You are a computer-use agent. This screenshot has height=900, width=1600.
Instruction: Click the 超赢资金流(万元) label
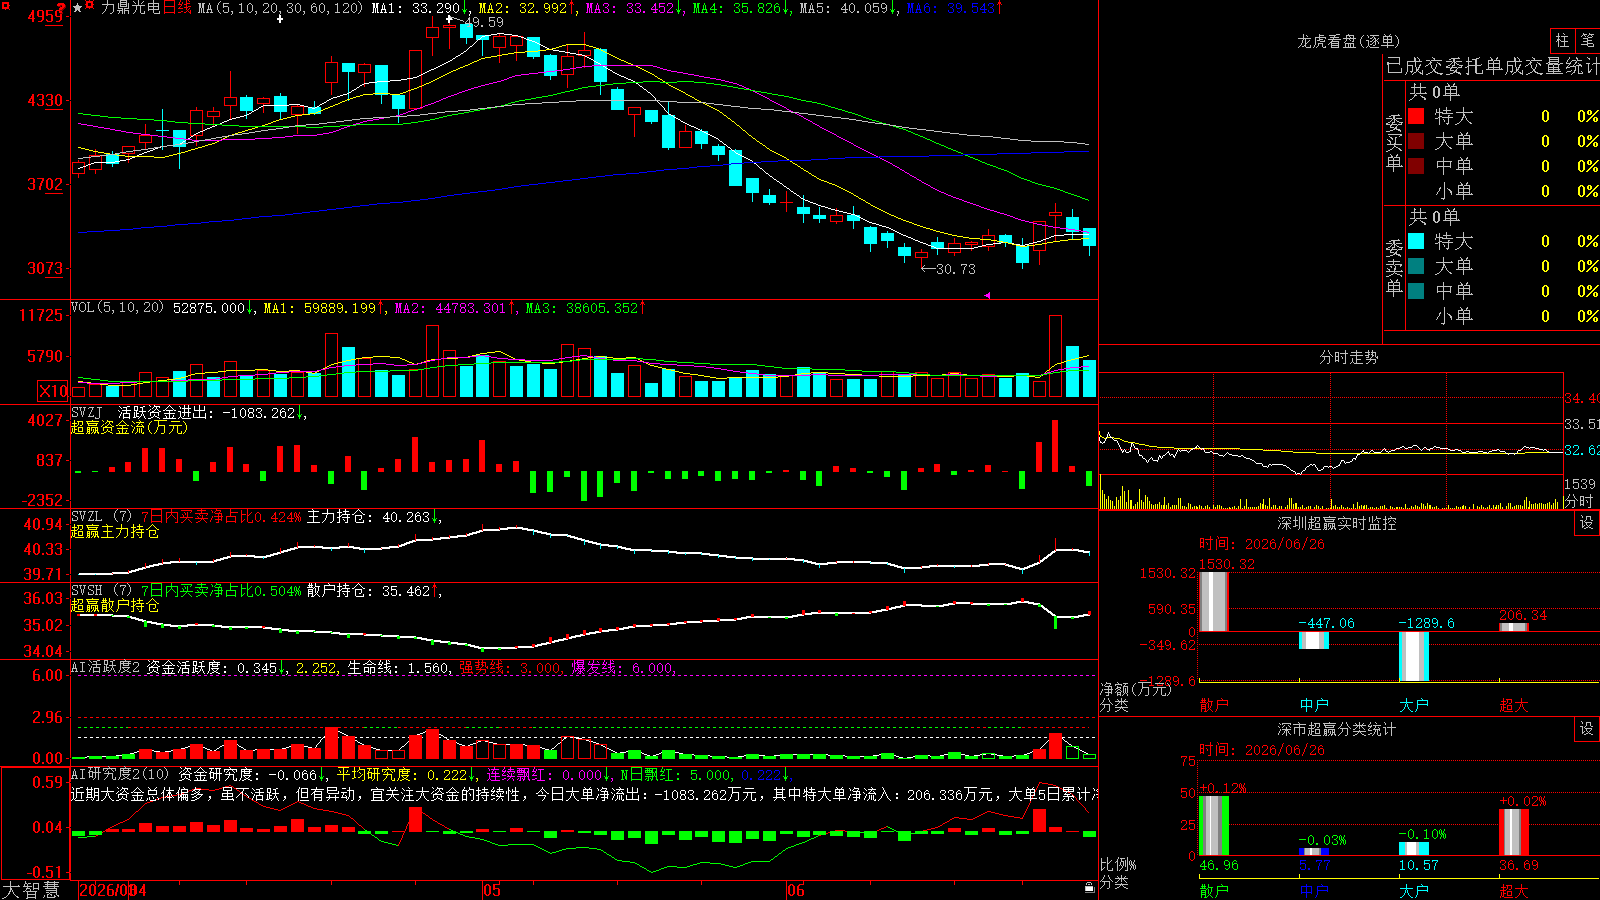pos(129,427)
